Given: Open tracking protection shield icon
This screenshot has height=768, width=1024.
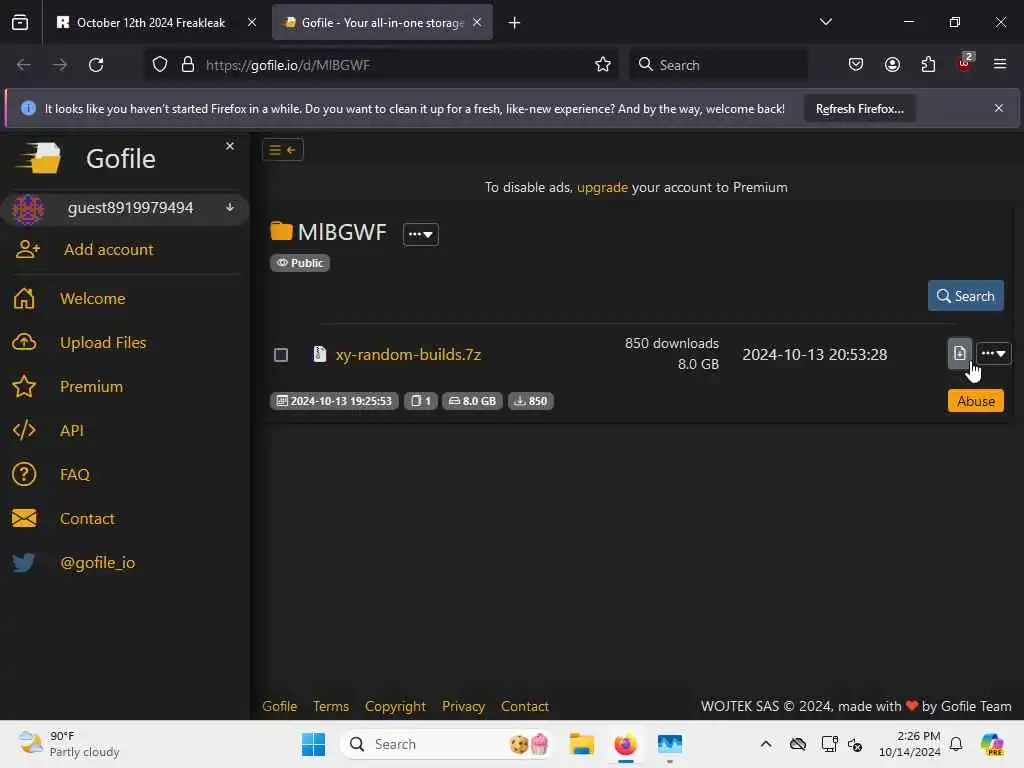Looking at the screenshot, I should point(160,65).
